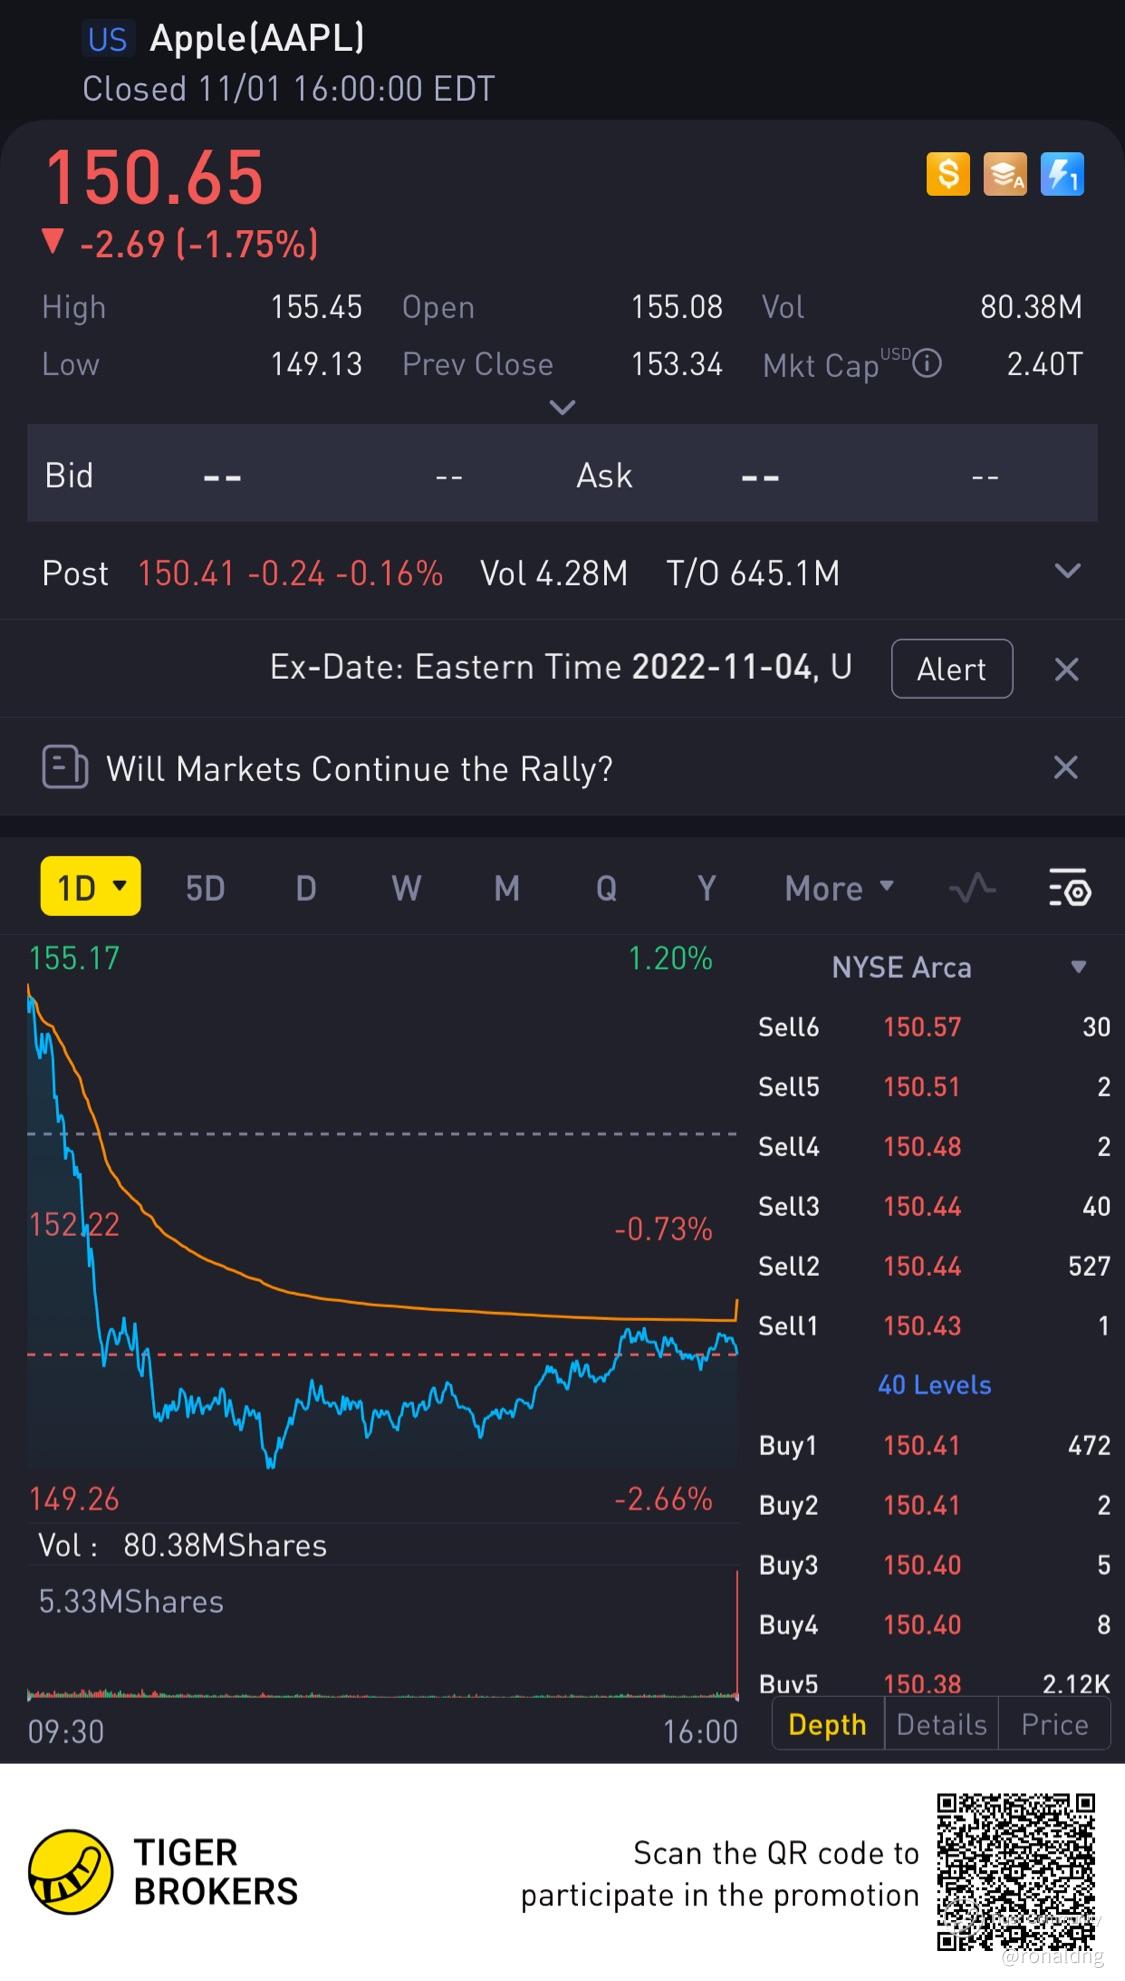Select the Details tab
The height and width of the screenshot is (1981, 1125).
941,1724
